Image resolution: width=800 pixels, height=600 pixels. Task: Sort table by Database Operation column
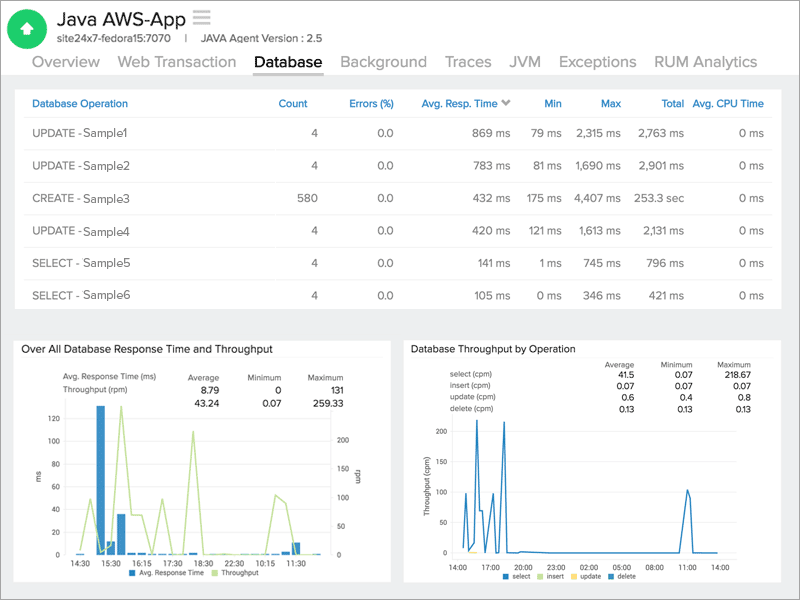coord(80,103)
